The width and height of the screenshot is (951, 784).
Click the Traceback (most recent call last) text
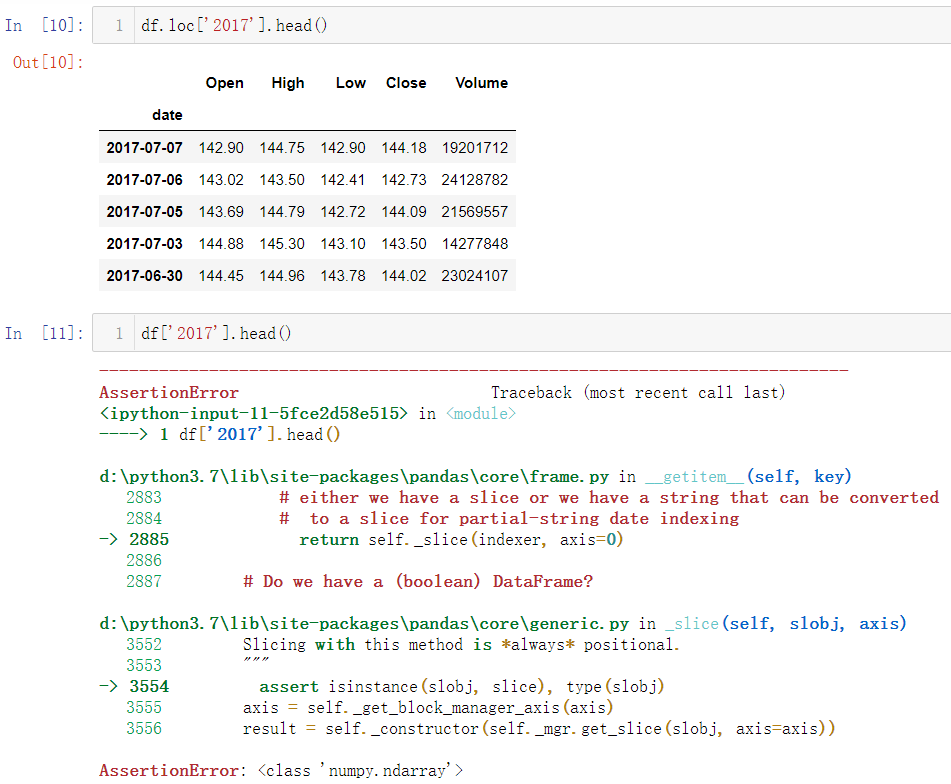tap(638, 393)
